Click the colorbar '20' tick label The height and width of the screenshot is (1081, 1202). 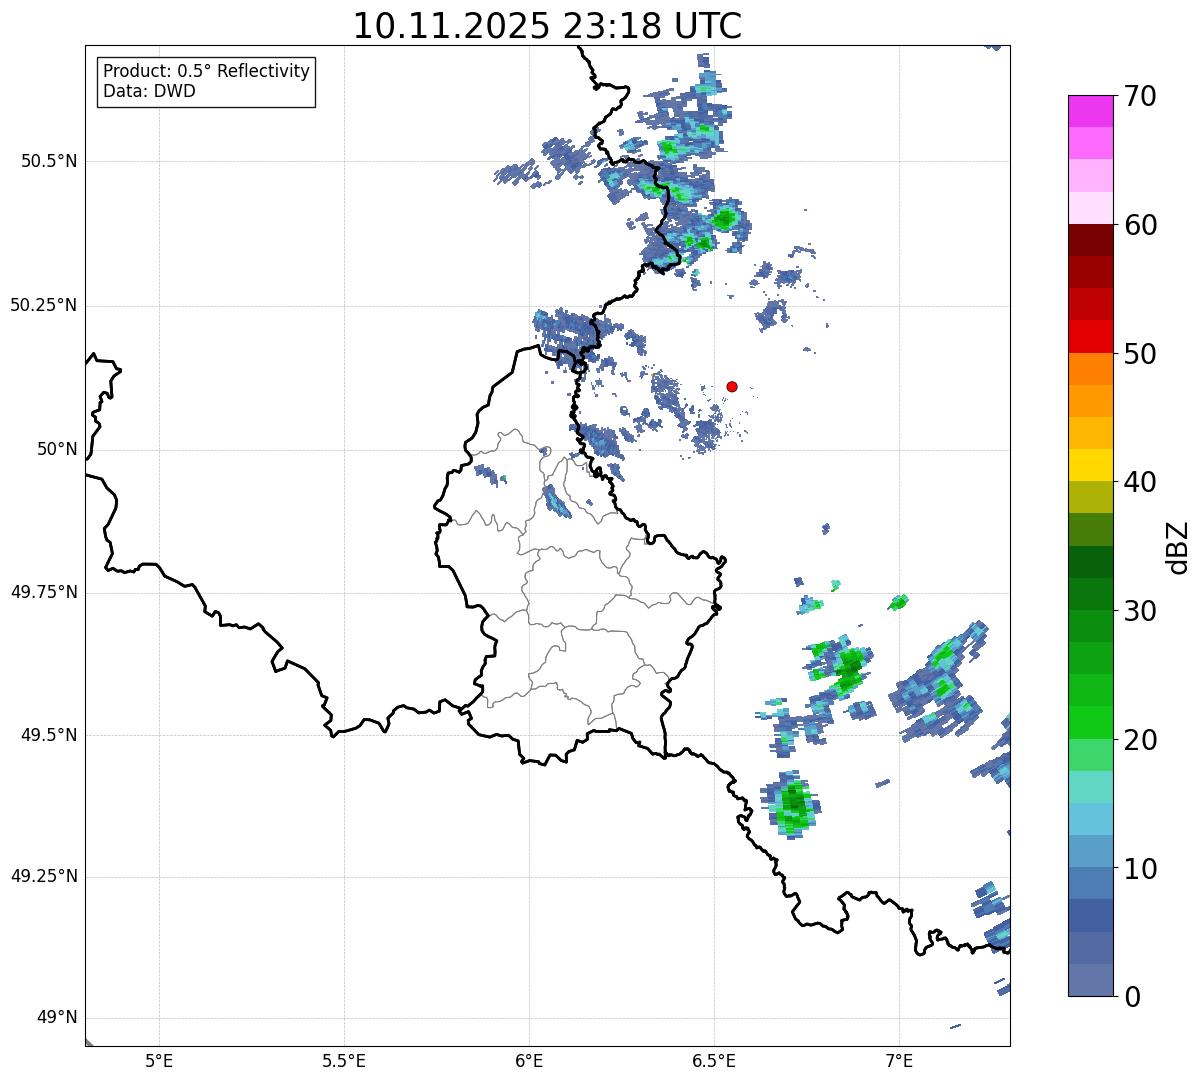pyautogui.click(x=1140, y=741)
